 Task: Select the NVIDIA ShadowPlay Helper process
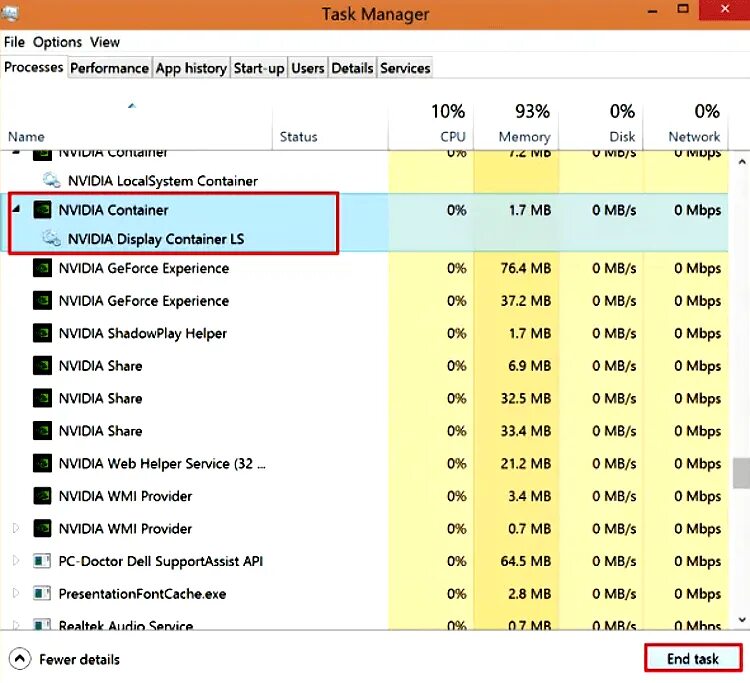364,333
